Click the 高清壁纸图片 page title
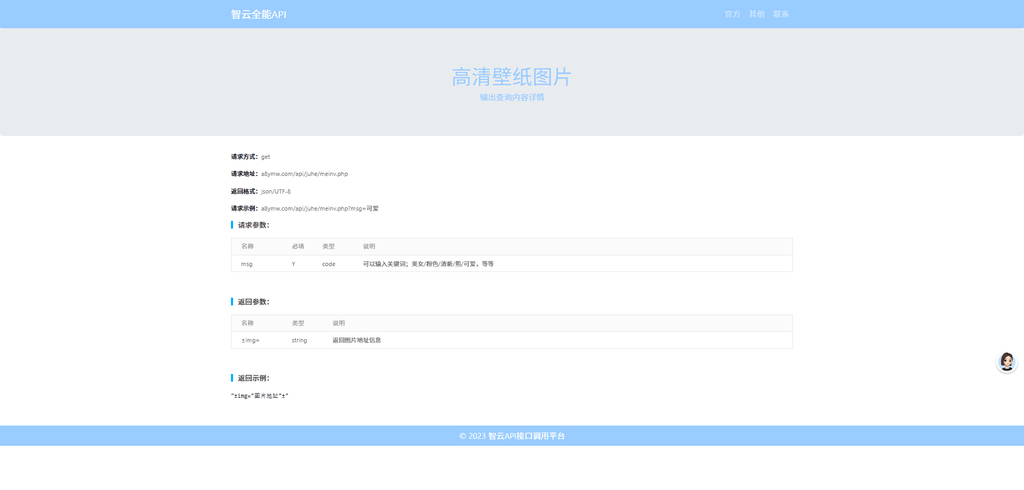This screenshot has height=490, width=1024. tap(511, 77)
